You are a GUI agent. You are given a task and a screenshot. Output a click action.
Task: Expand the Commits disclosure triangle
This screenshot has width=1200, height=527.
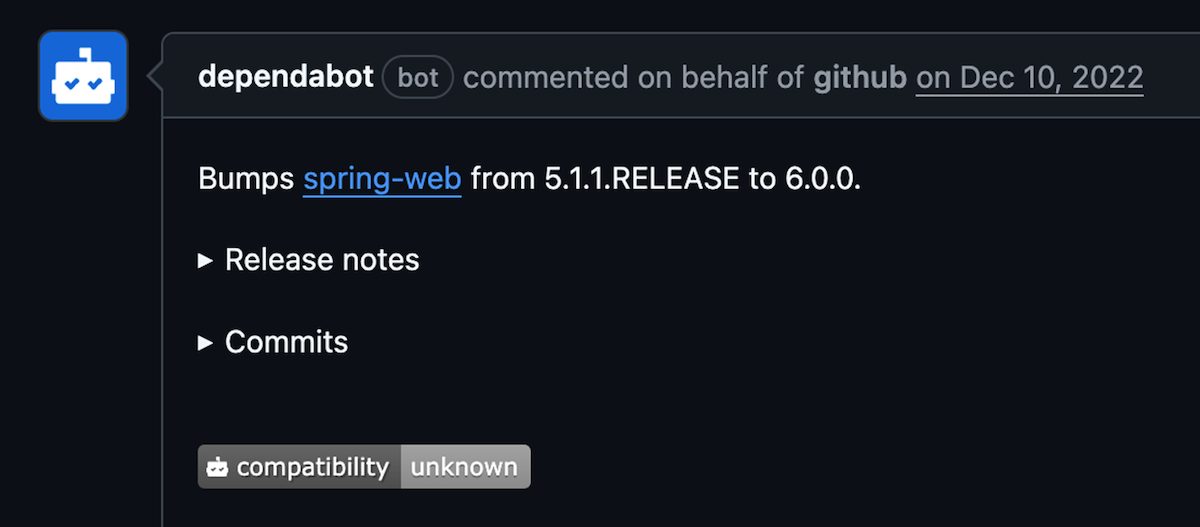click(x=206, y=342)
